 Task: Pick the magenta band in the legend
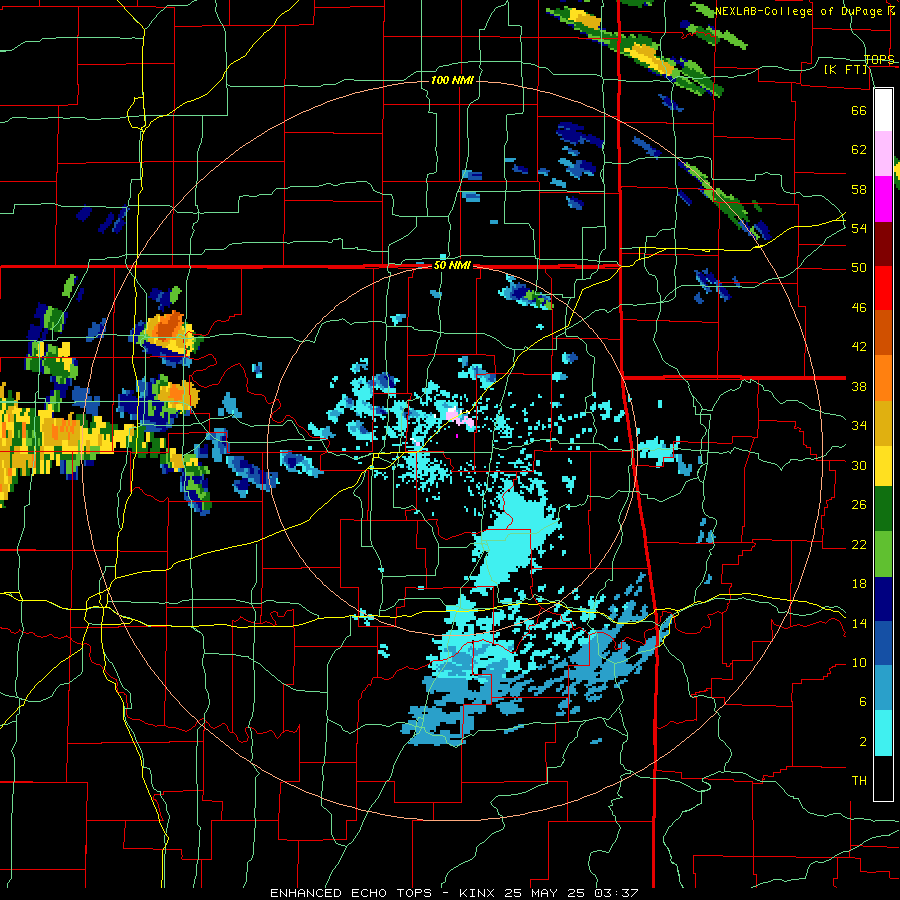pyautogui.click(x=883, y=199)
